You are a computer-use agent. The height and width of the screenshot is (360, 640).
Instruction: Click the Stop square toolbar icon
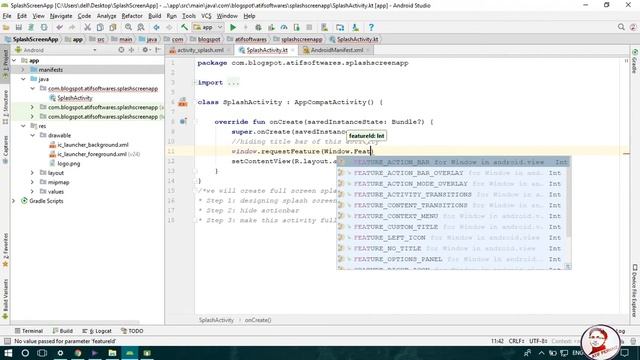click(x=309, y=27)
